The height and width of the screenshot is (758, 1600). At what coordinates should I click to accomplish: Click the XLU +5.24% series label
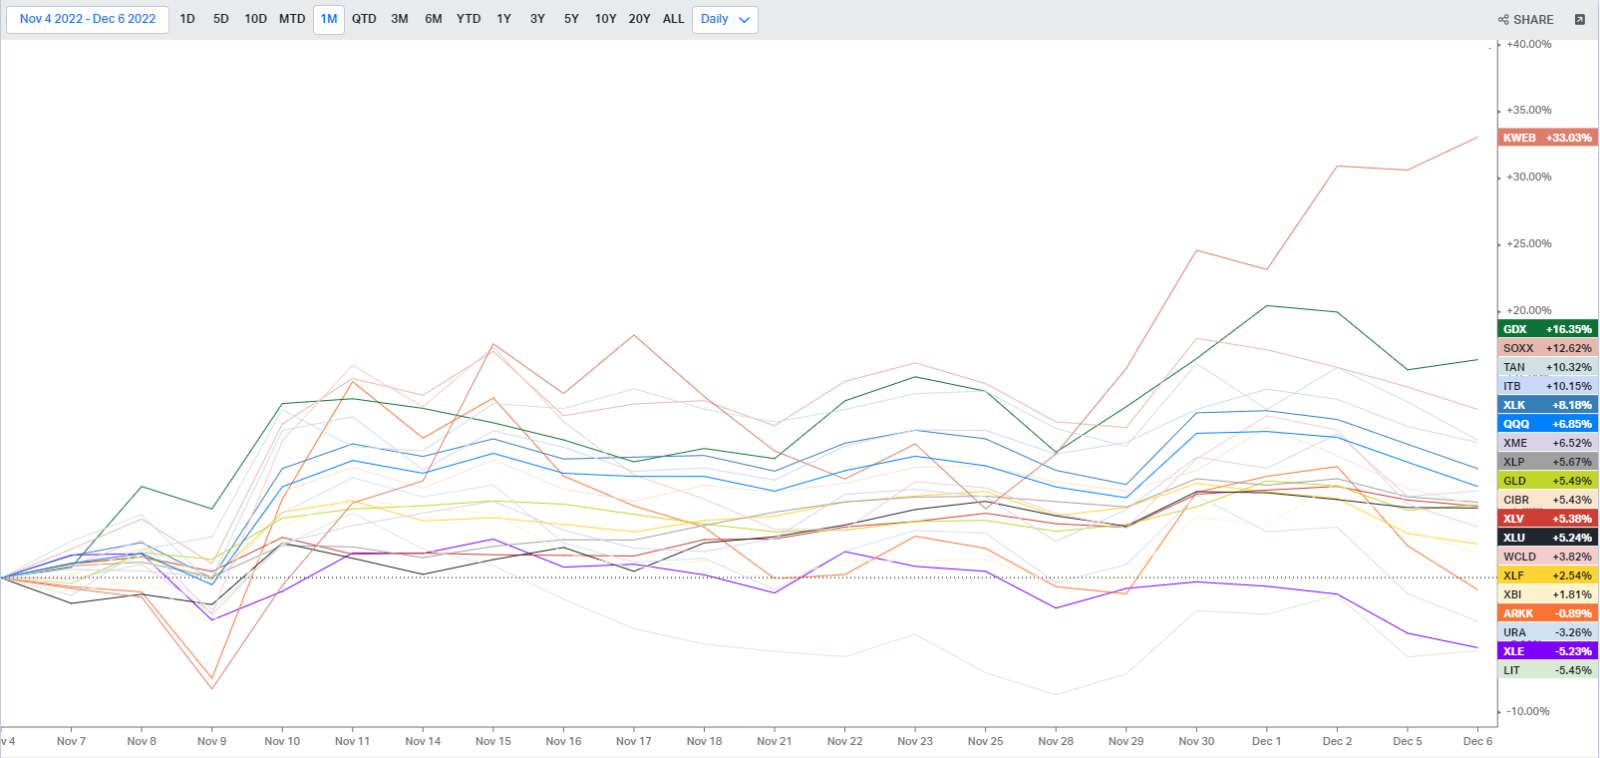point(1548,538)
